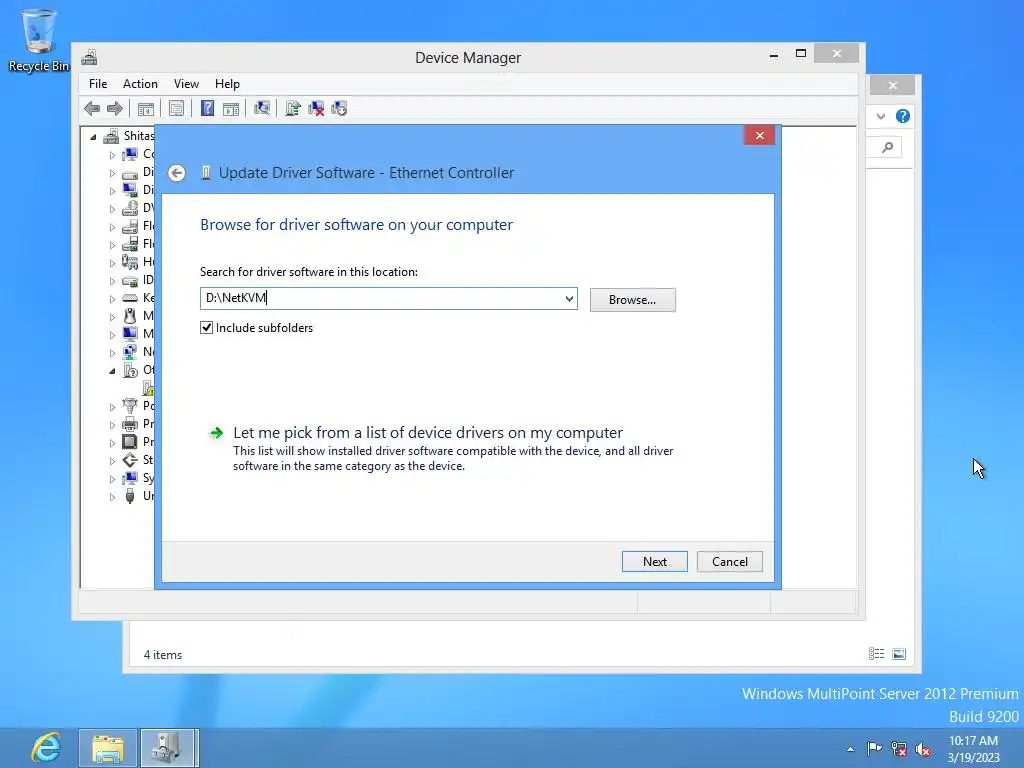Open the Action menu

[x=140, y=84]
